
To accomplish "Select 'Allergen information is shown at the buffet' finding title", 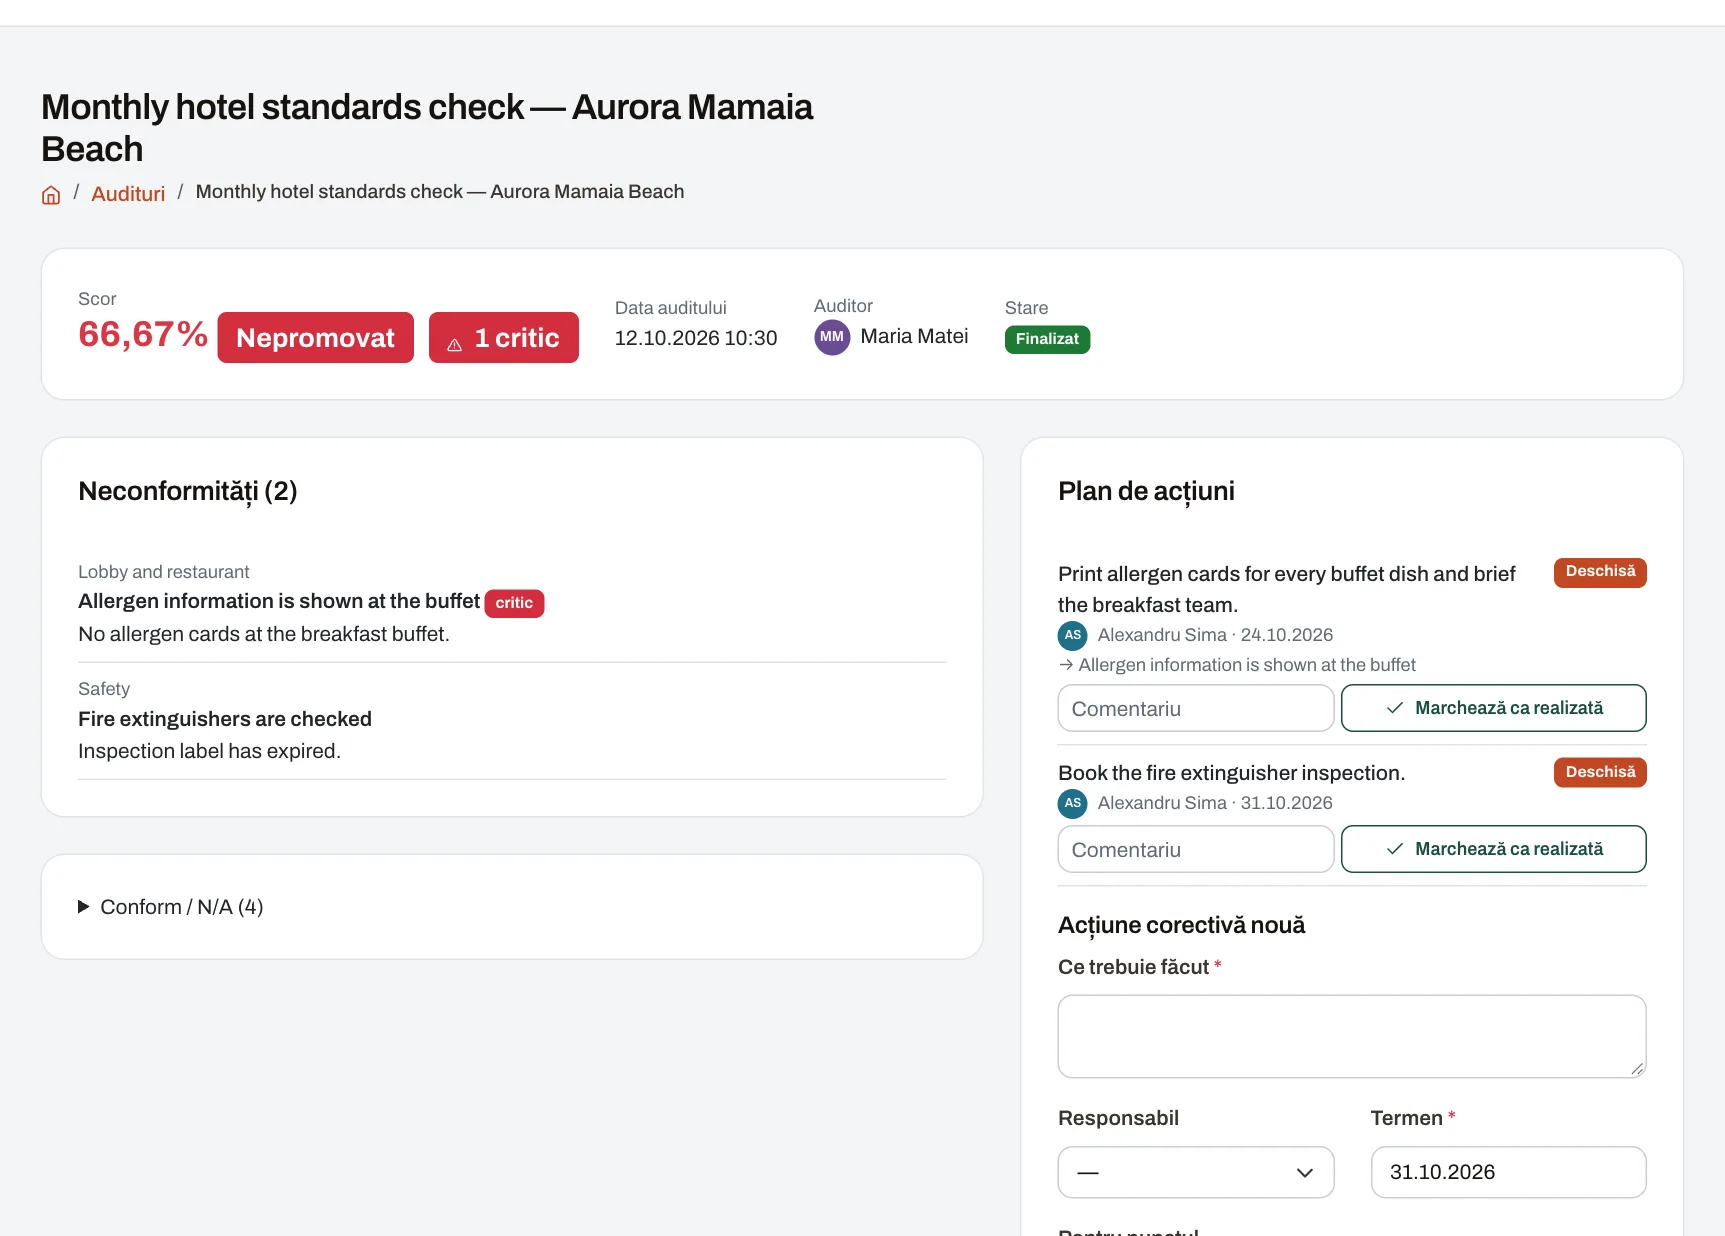I will click(x=279, y=601).
